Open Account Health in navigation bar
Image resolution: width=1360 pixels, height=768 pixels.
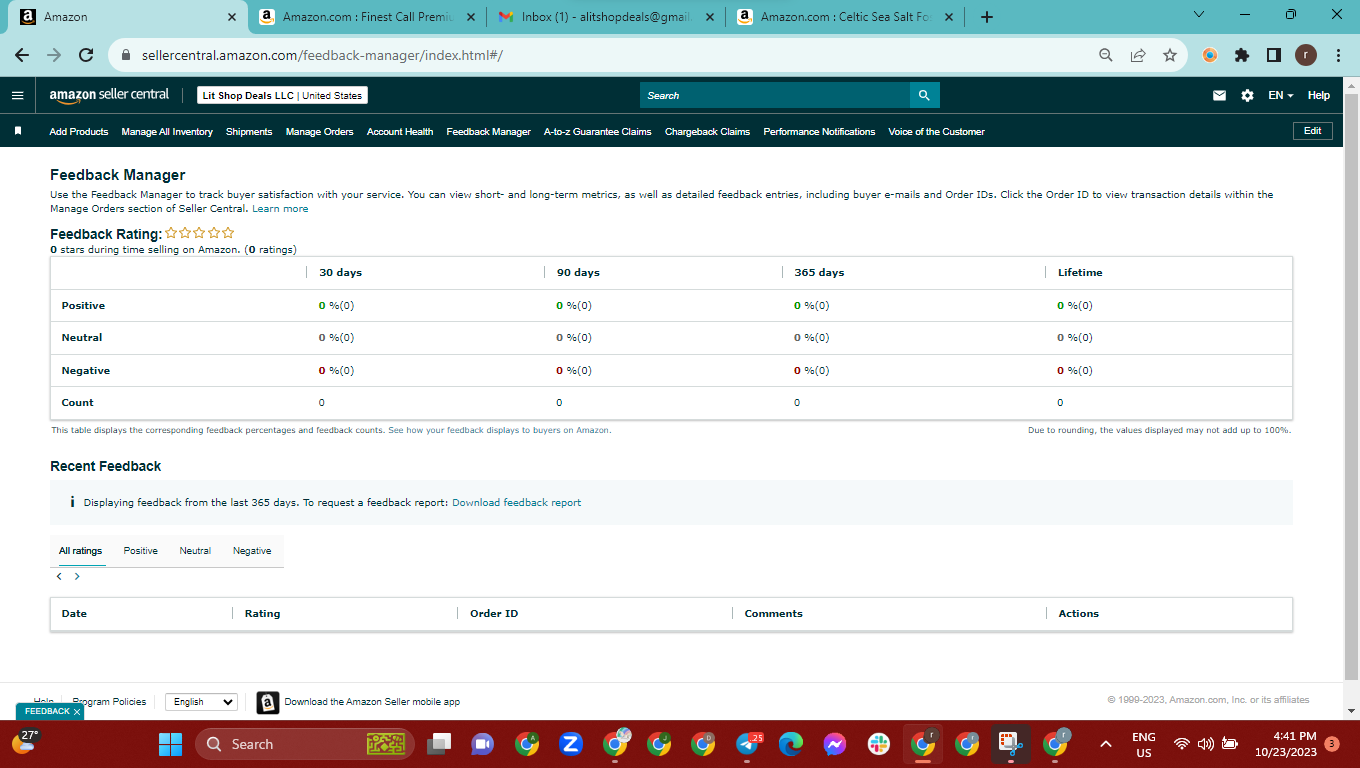coord(400,132)
